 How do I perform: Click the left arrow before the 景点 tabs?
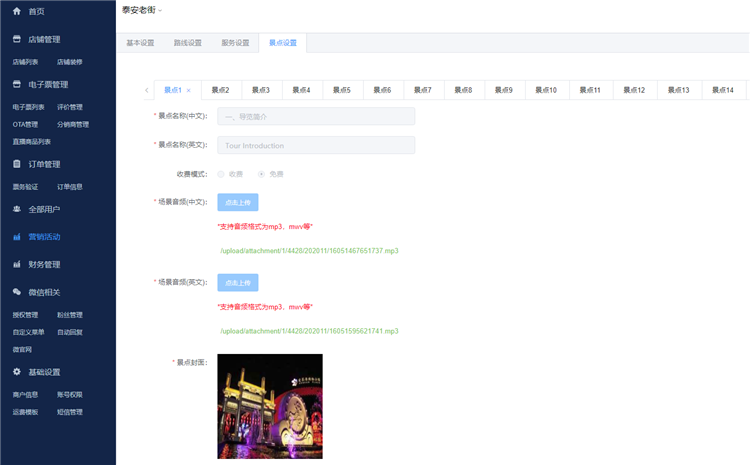pyautogui.click(x=147, y=90)
